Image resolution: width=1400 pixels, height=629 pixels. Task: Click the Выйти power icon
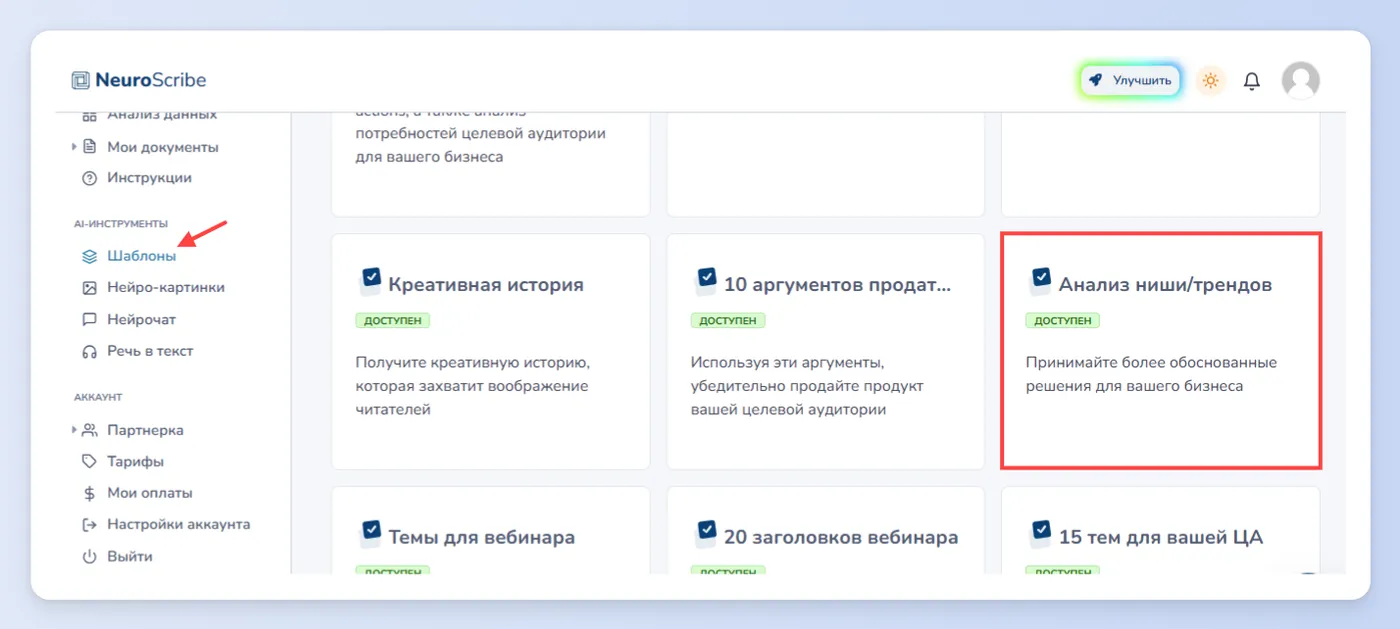coord(89,556)
